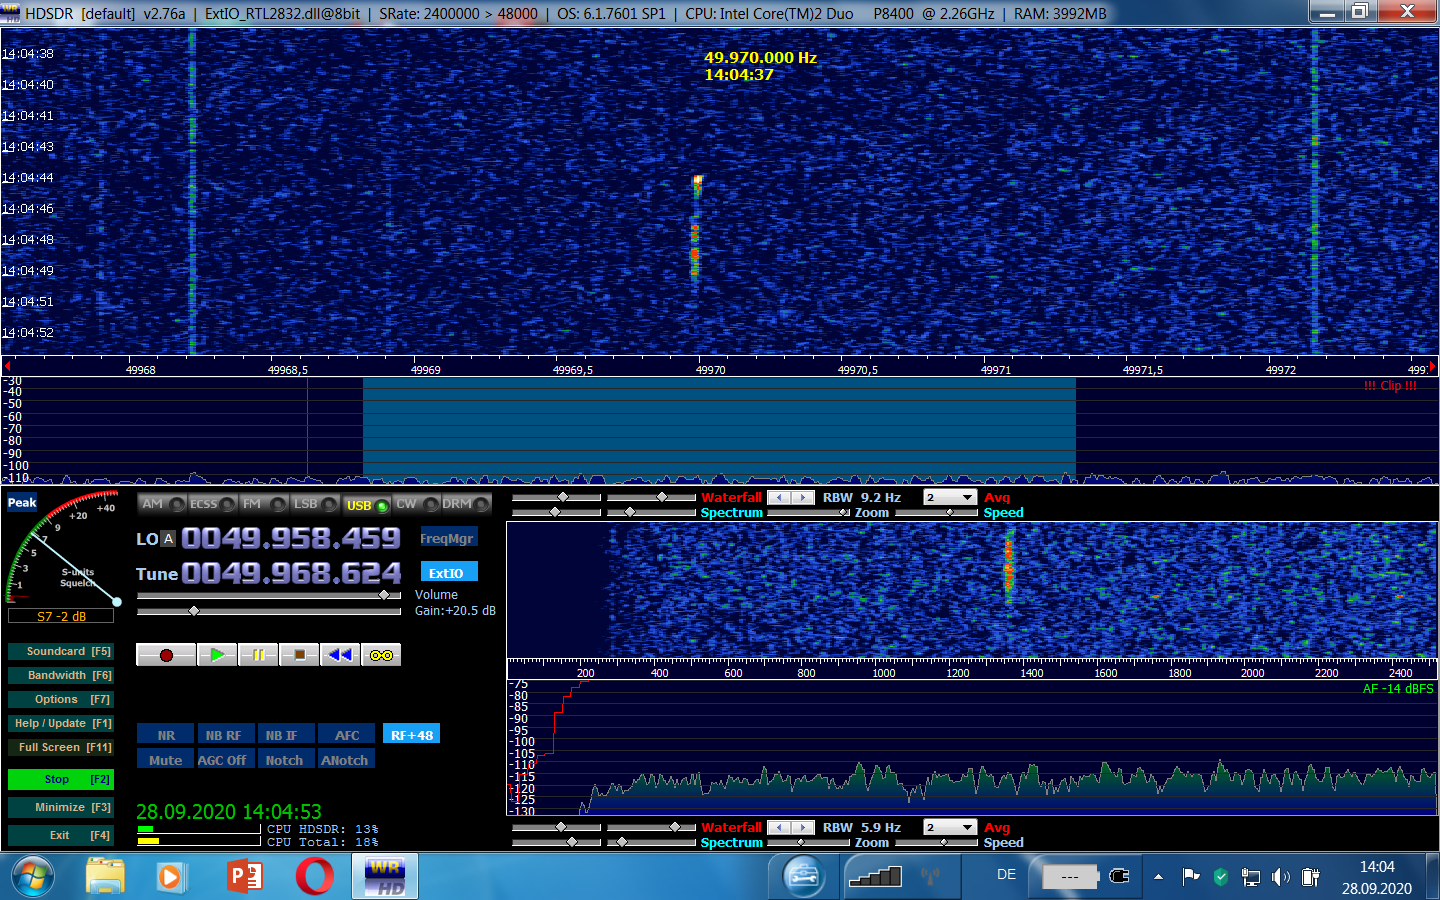Toggle NR noise reduction
Screen dimensions: 1440x900
pos(166,735)
